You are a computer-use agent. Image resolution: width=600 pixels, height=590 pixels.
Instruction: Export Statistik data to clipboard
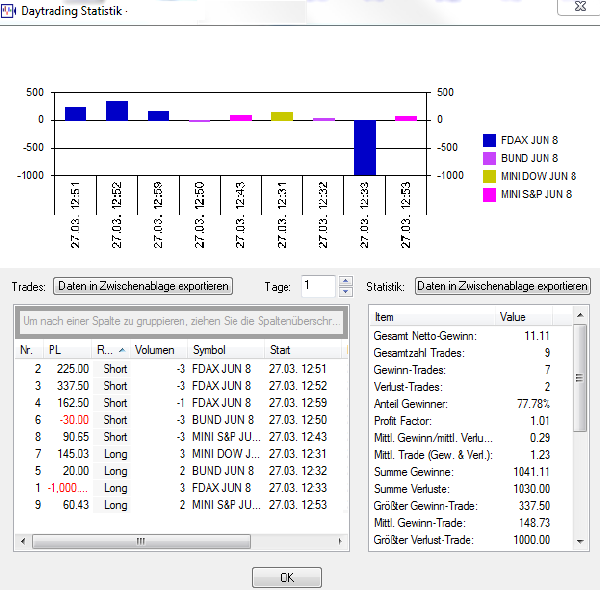503,286
